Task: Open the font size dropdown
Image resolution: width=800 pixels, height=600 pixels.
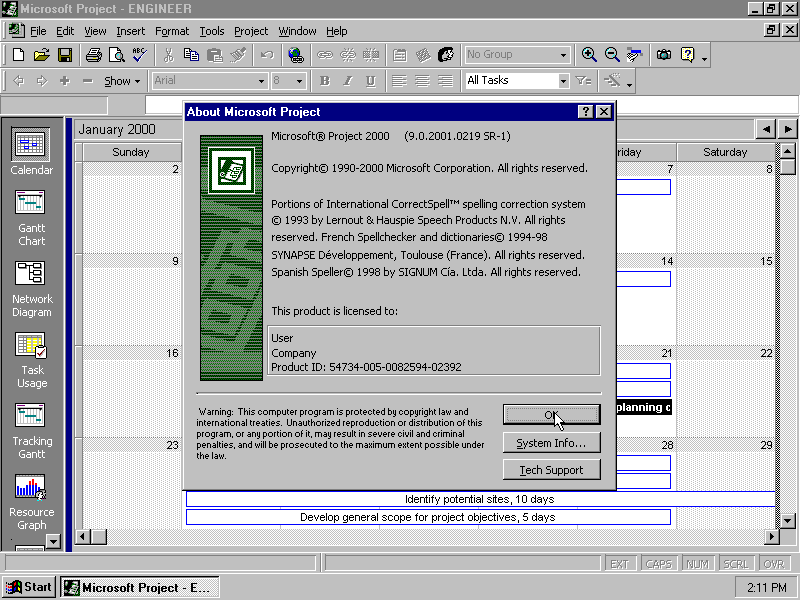Action: pos(299,81)
